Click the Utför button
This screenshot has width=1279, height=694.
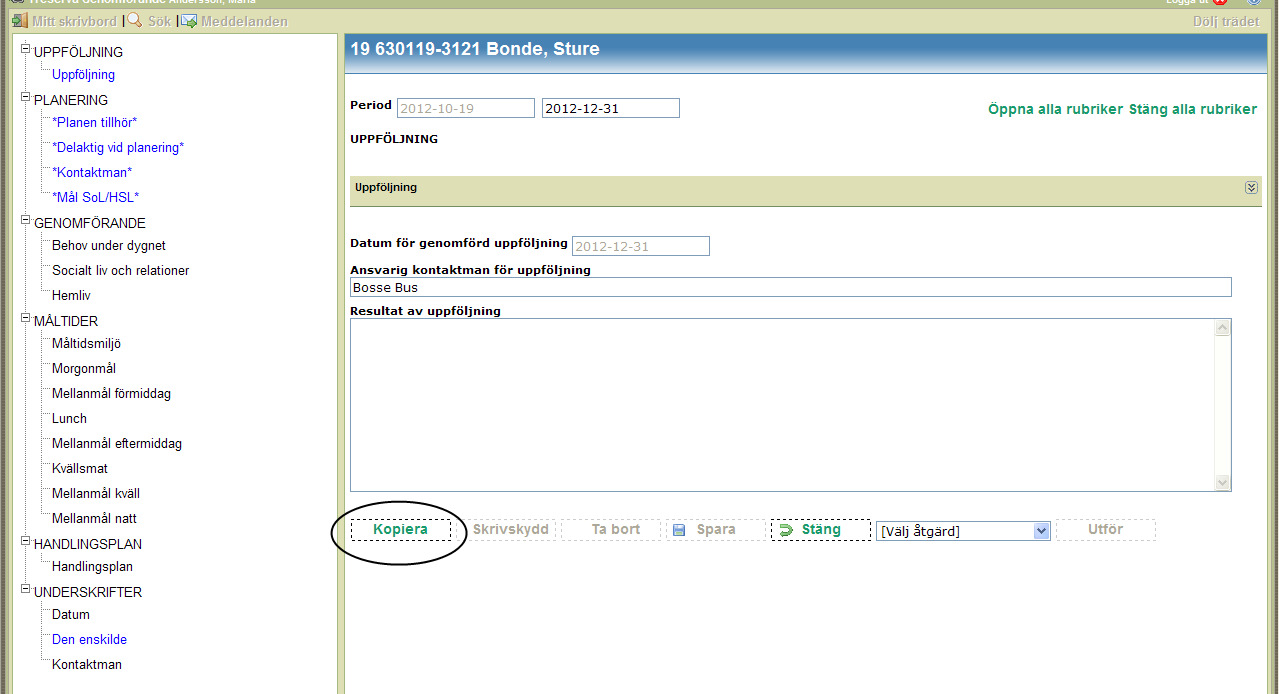pos(1106,530)
